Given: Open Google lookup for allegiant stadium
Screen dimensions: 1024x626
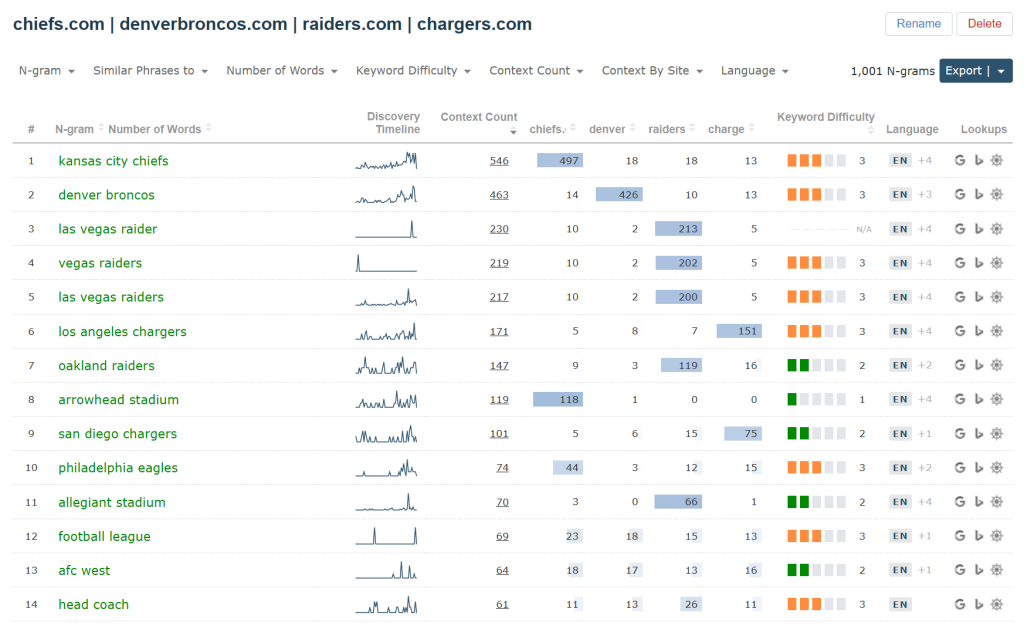Looking at the screenshot, I should click(959, 502).
